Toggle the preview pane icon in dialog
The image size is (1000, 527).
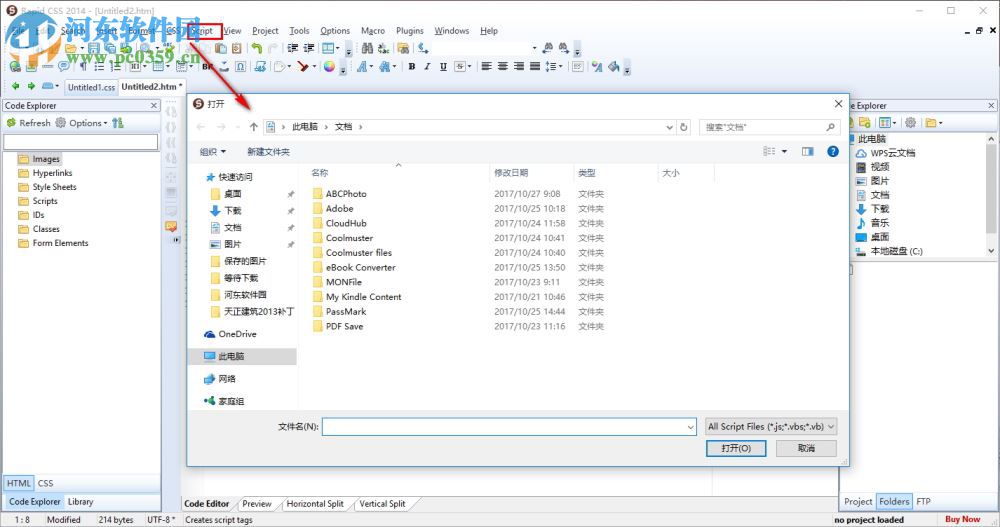(x=808, y=151)
